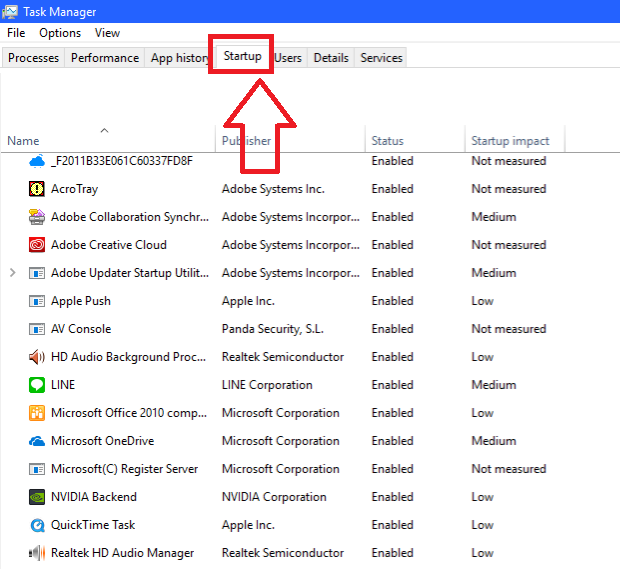Select the AcroTray startup entry
Viewport: 620px width, 569px height.
74,189
